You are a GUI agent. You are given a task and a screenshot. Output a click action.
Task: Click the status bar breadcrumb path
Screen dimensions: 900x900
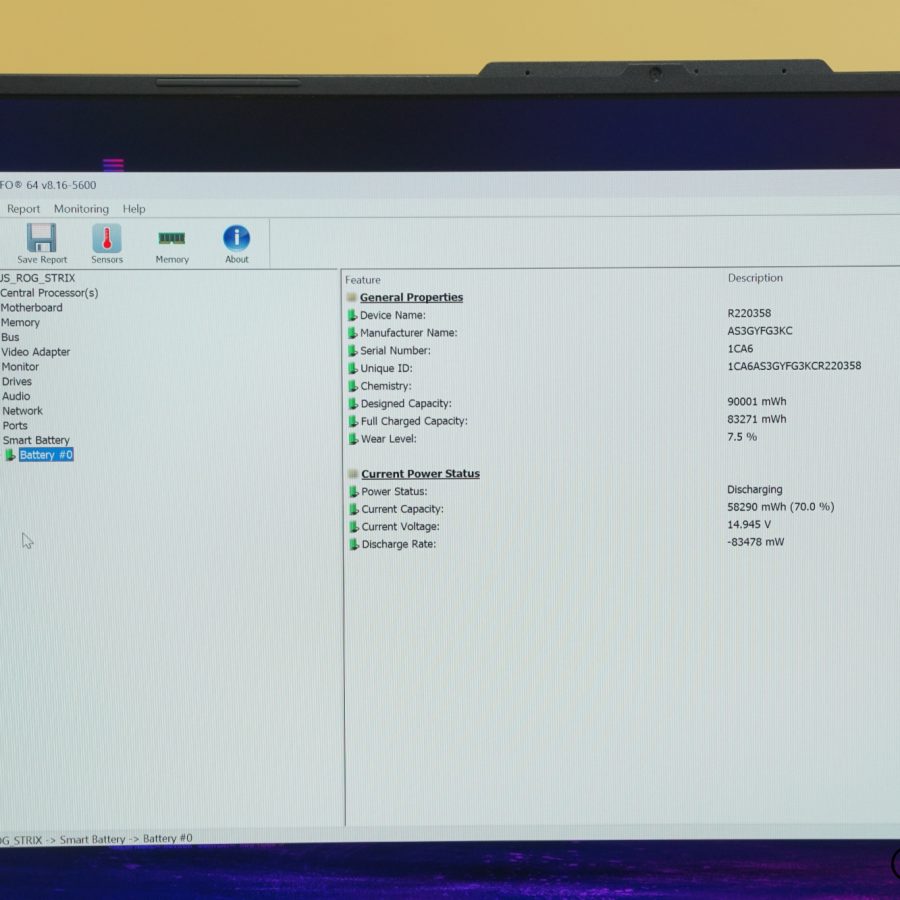click(96, 839)
